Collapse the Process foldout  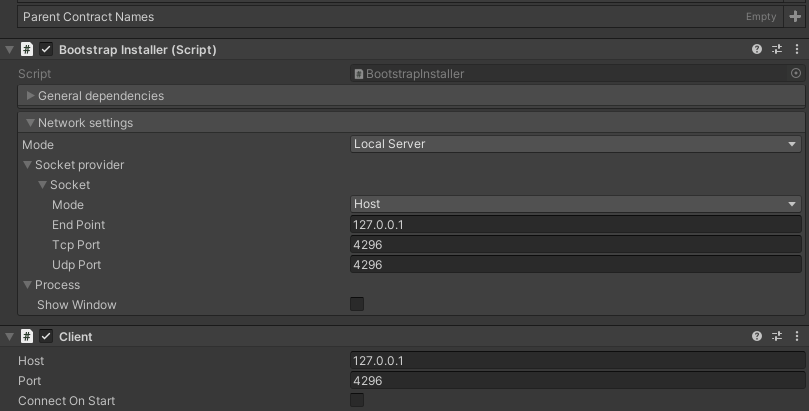[27, 285]
